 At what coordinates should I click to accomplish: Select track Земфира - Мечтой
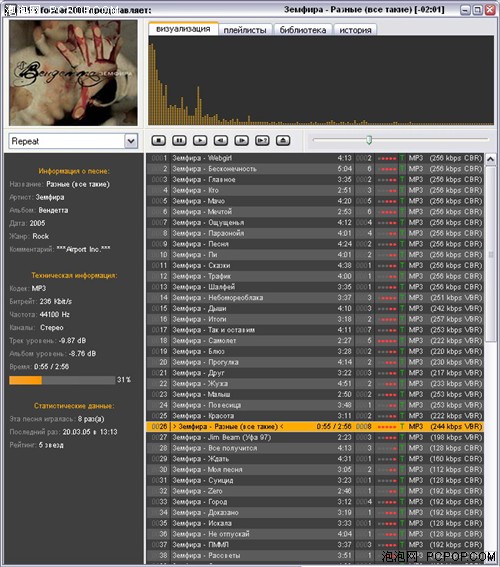(x=315, y=212)
